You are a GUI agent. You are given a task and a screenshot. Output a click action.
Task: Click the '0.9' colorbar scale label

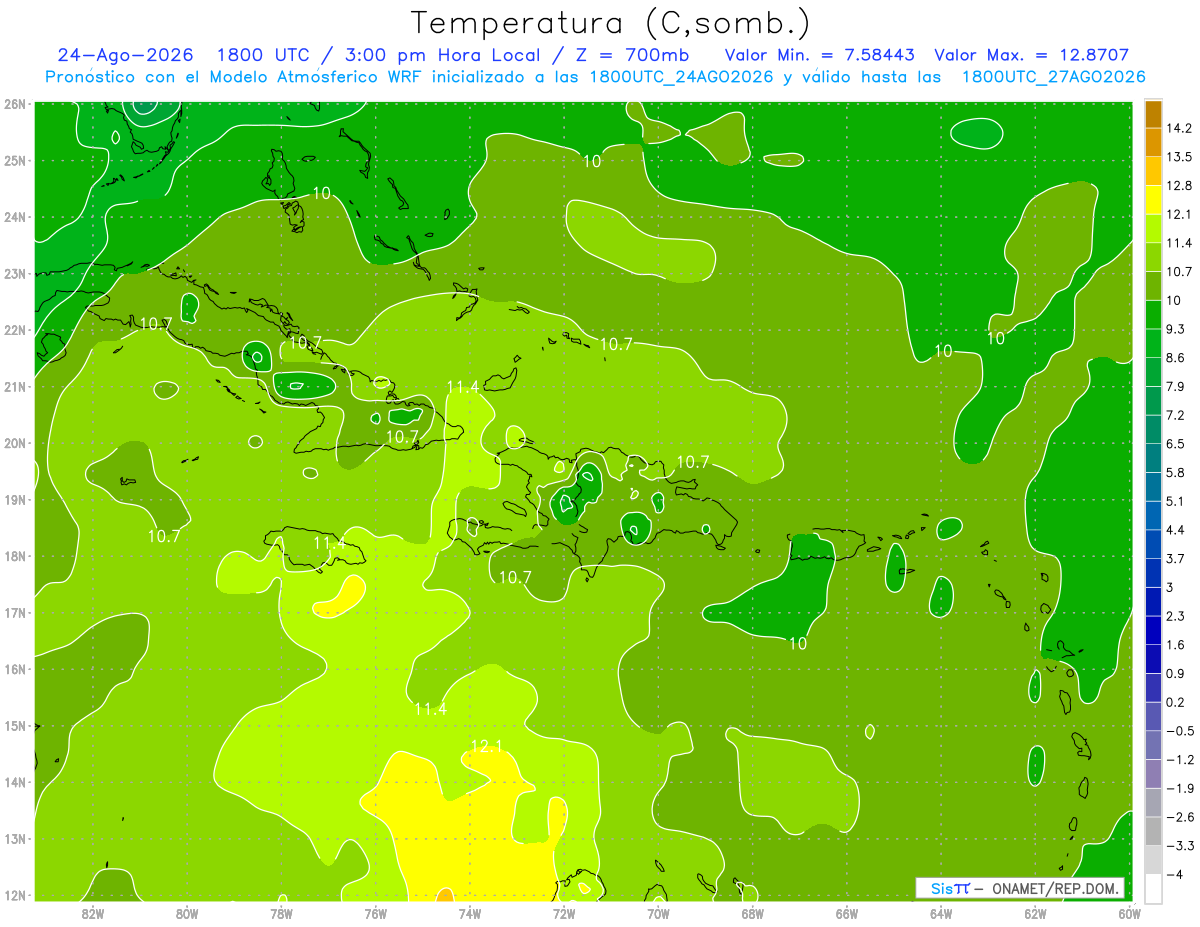pos(1176,673)
